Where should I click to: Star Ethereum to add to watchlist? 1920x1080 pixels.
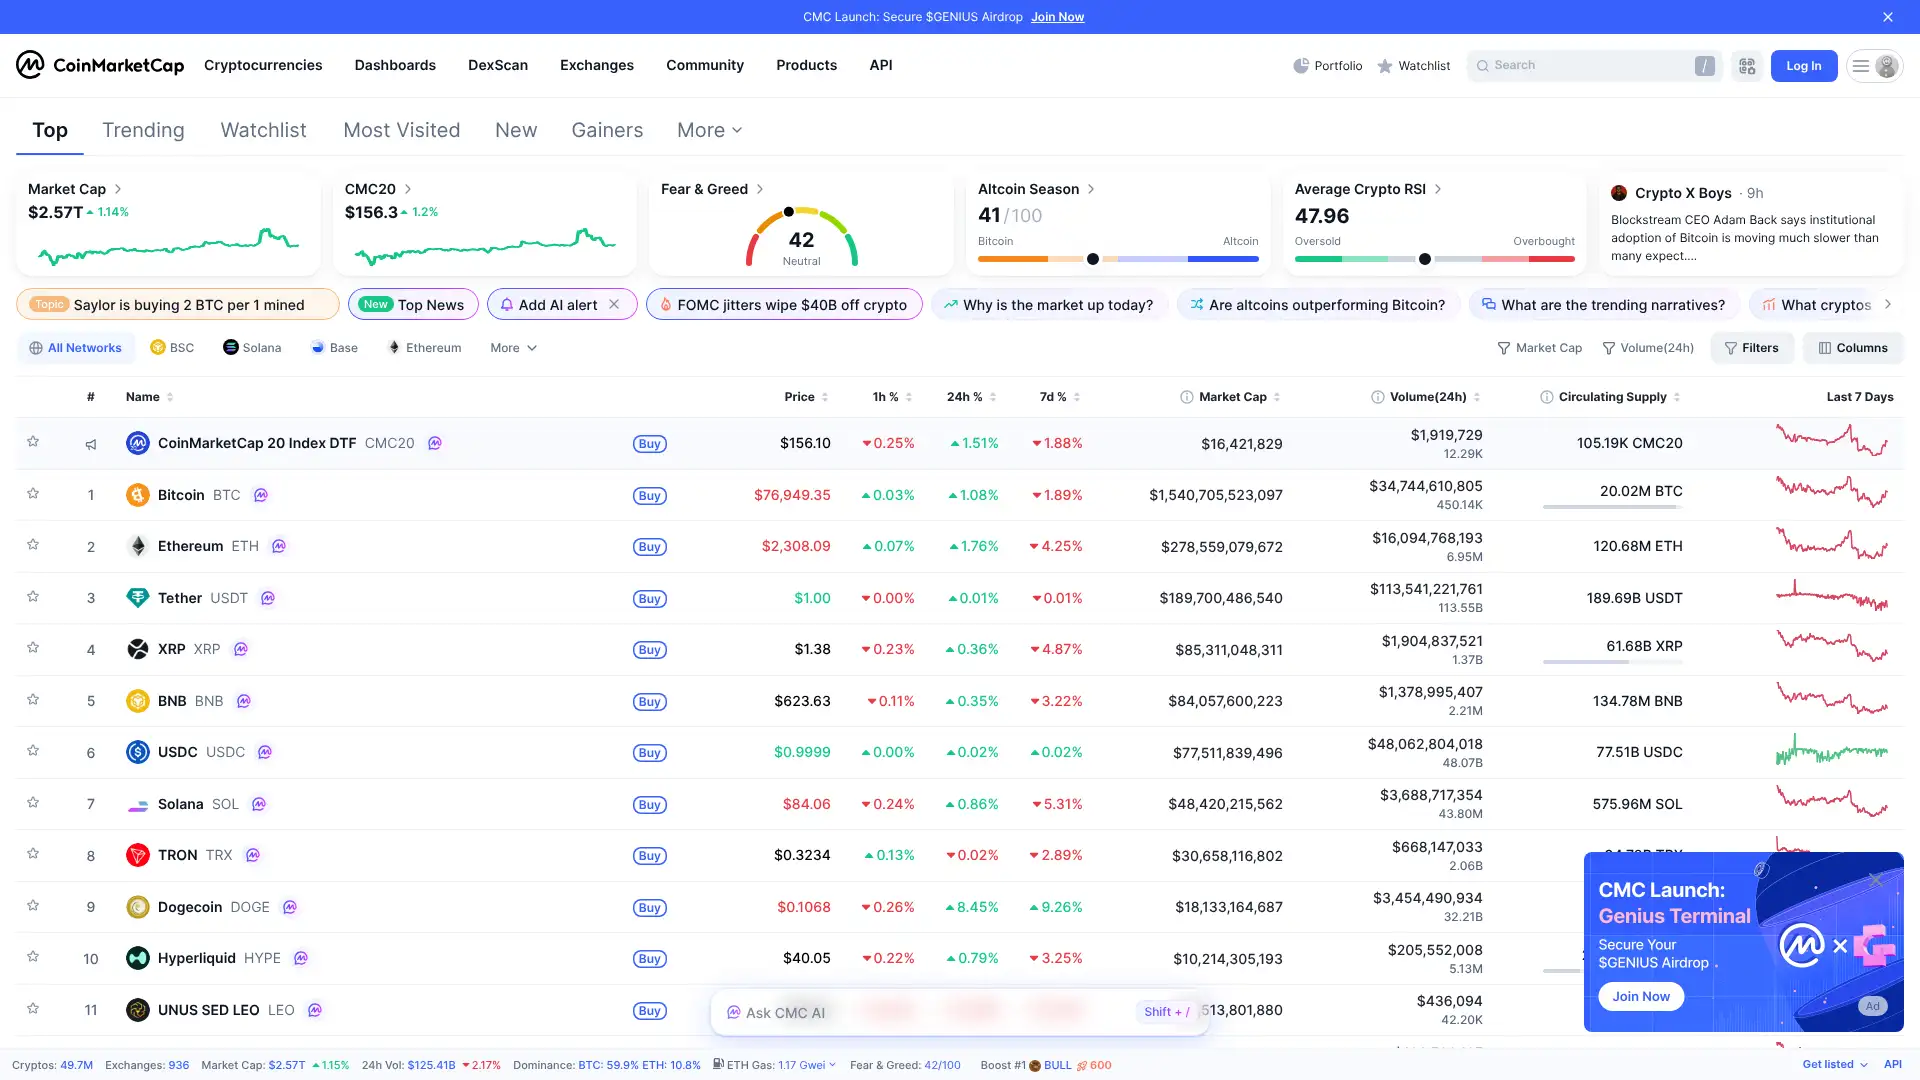[x=33, y=545]
